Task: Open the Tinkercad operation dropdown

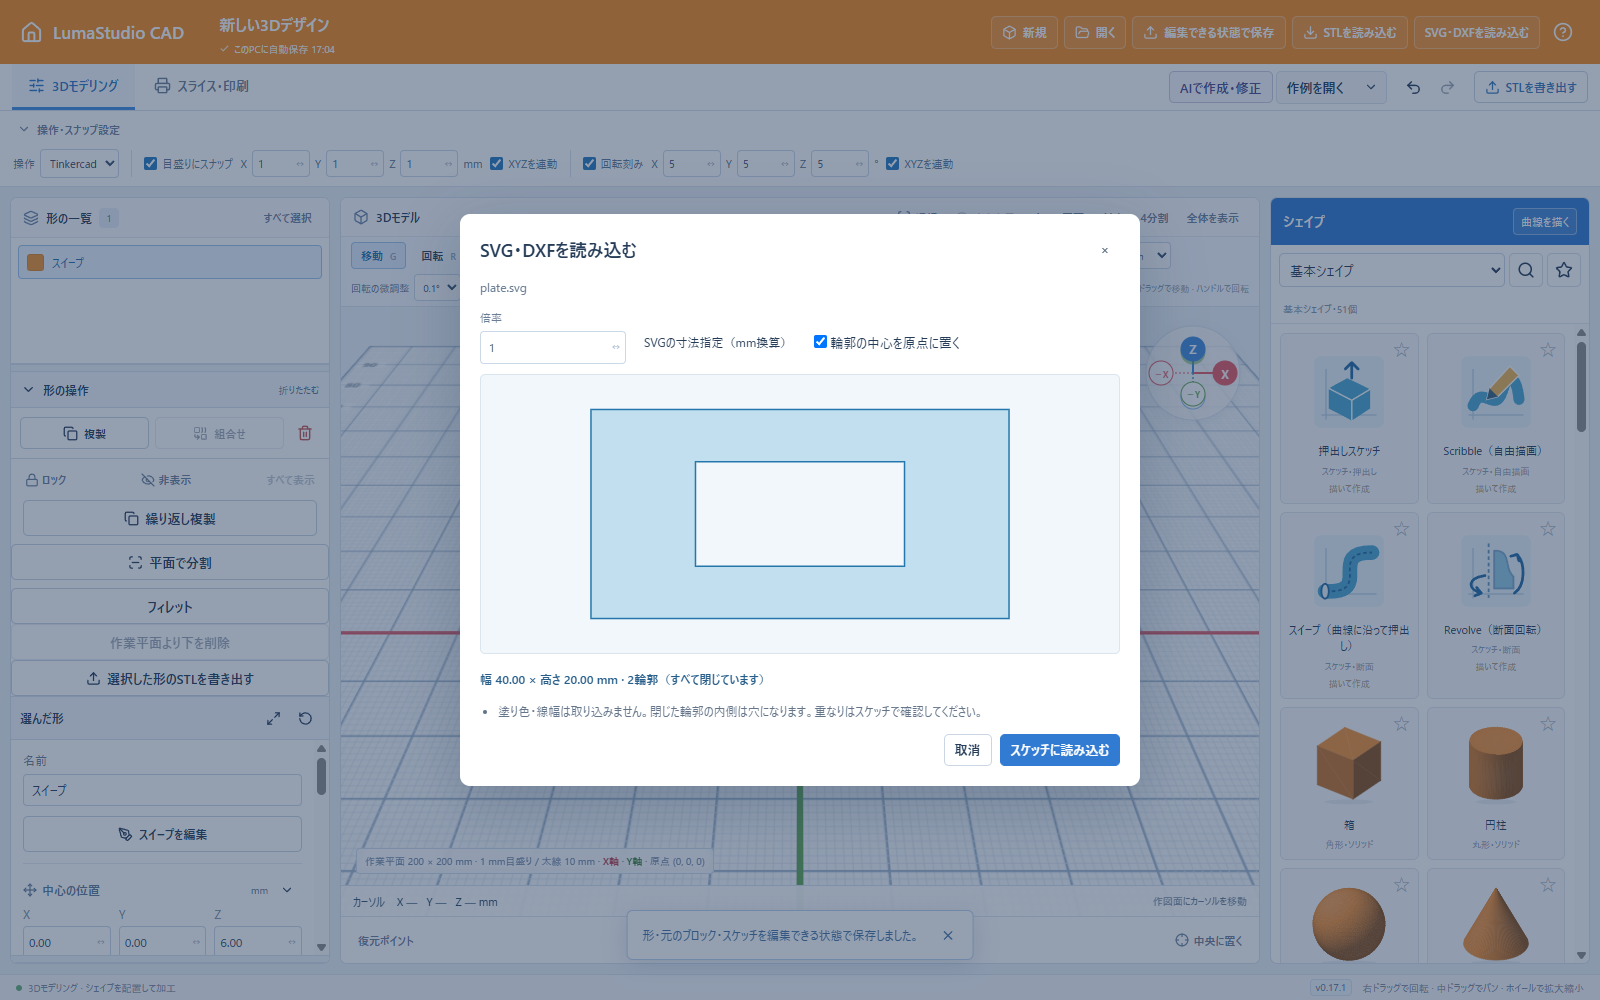Action: [79, 164]
